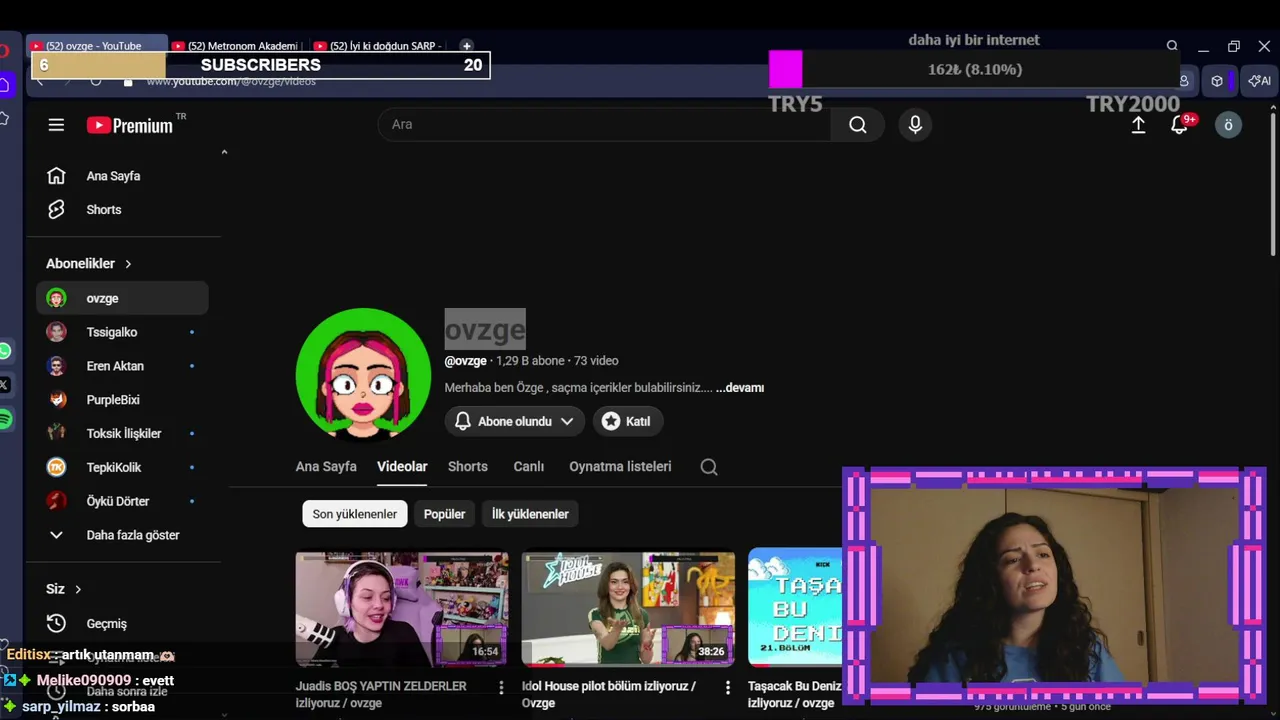Select the Son yüklenenler filter chip
Image resolution: width=1280 pixels, height=720 pixels.
tap(355, 514)
